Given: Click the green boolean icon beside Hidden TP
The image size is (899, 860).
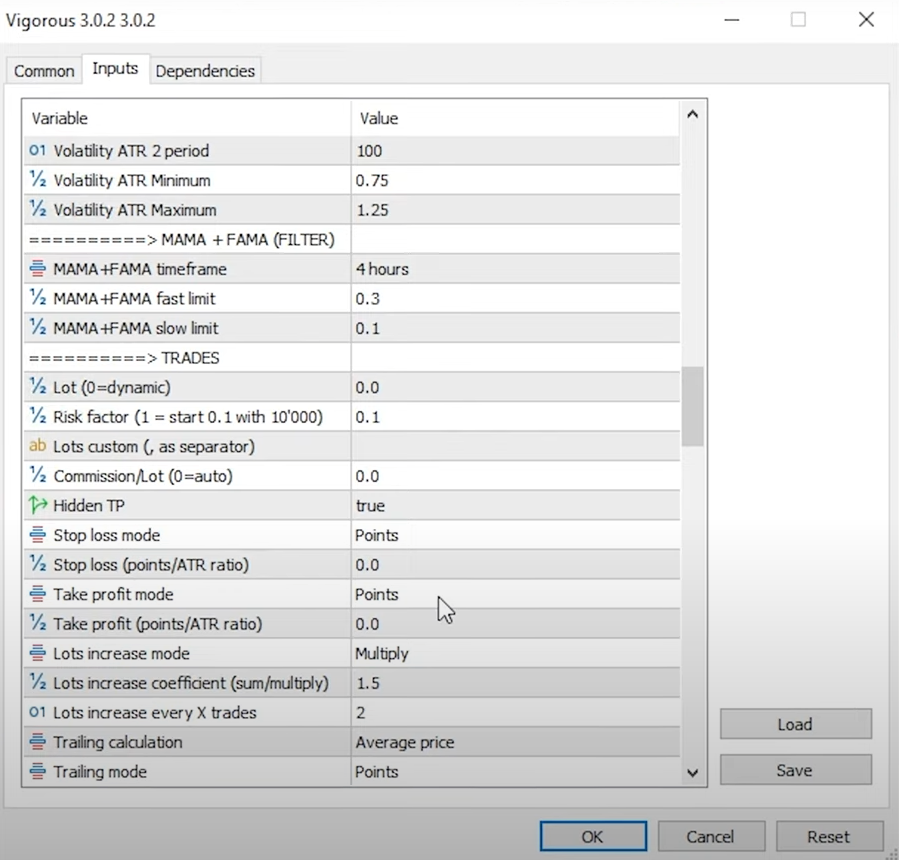Looking at the screenshot, I should click(x=38, y=506).
